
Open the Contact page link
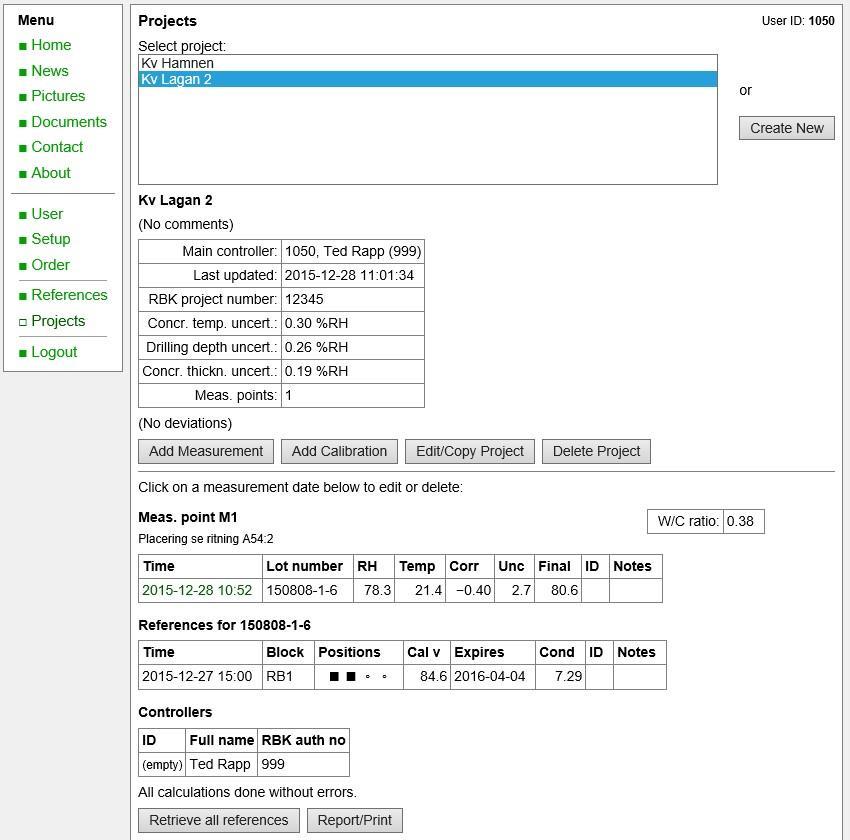tap(57, 147)
